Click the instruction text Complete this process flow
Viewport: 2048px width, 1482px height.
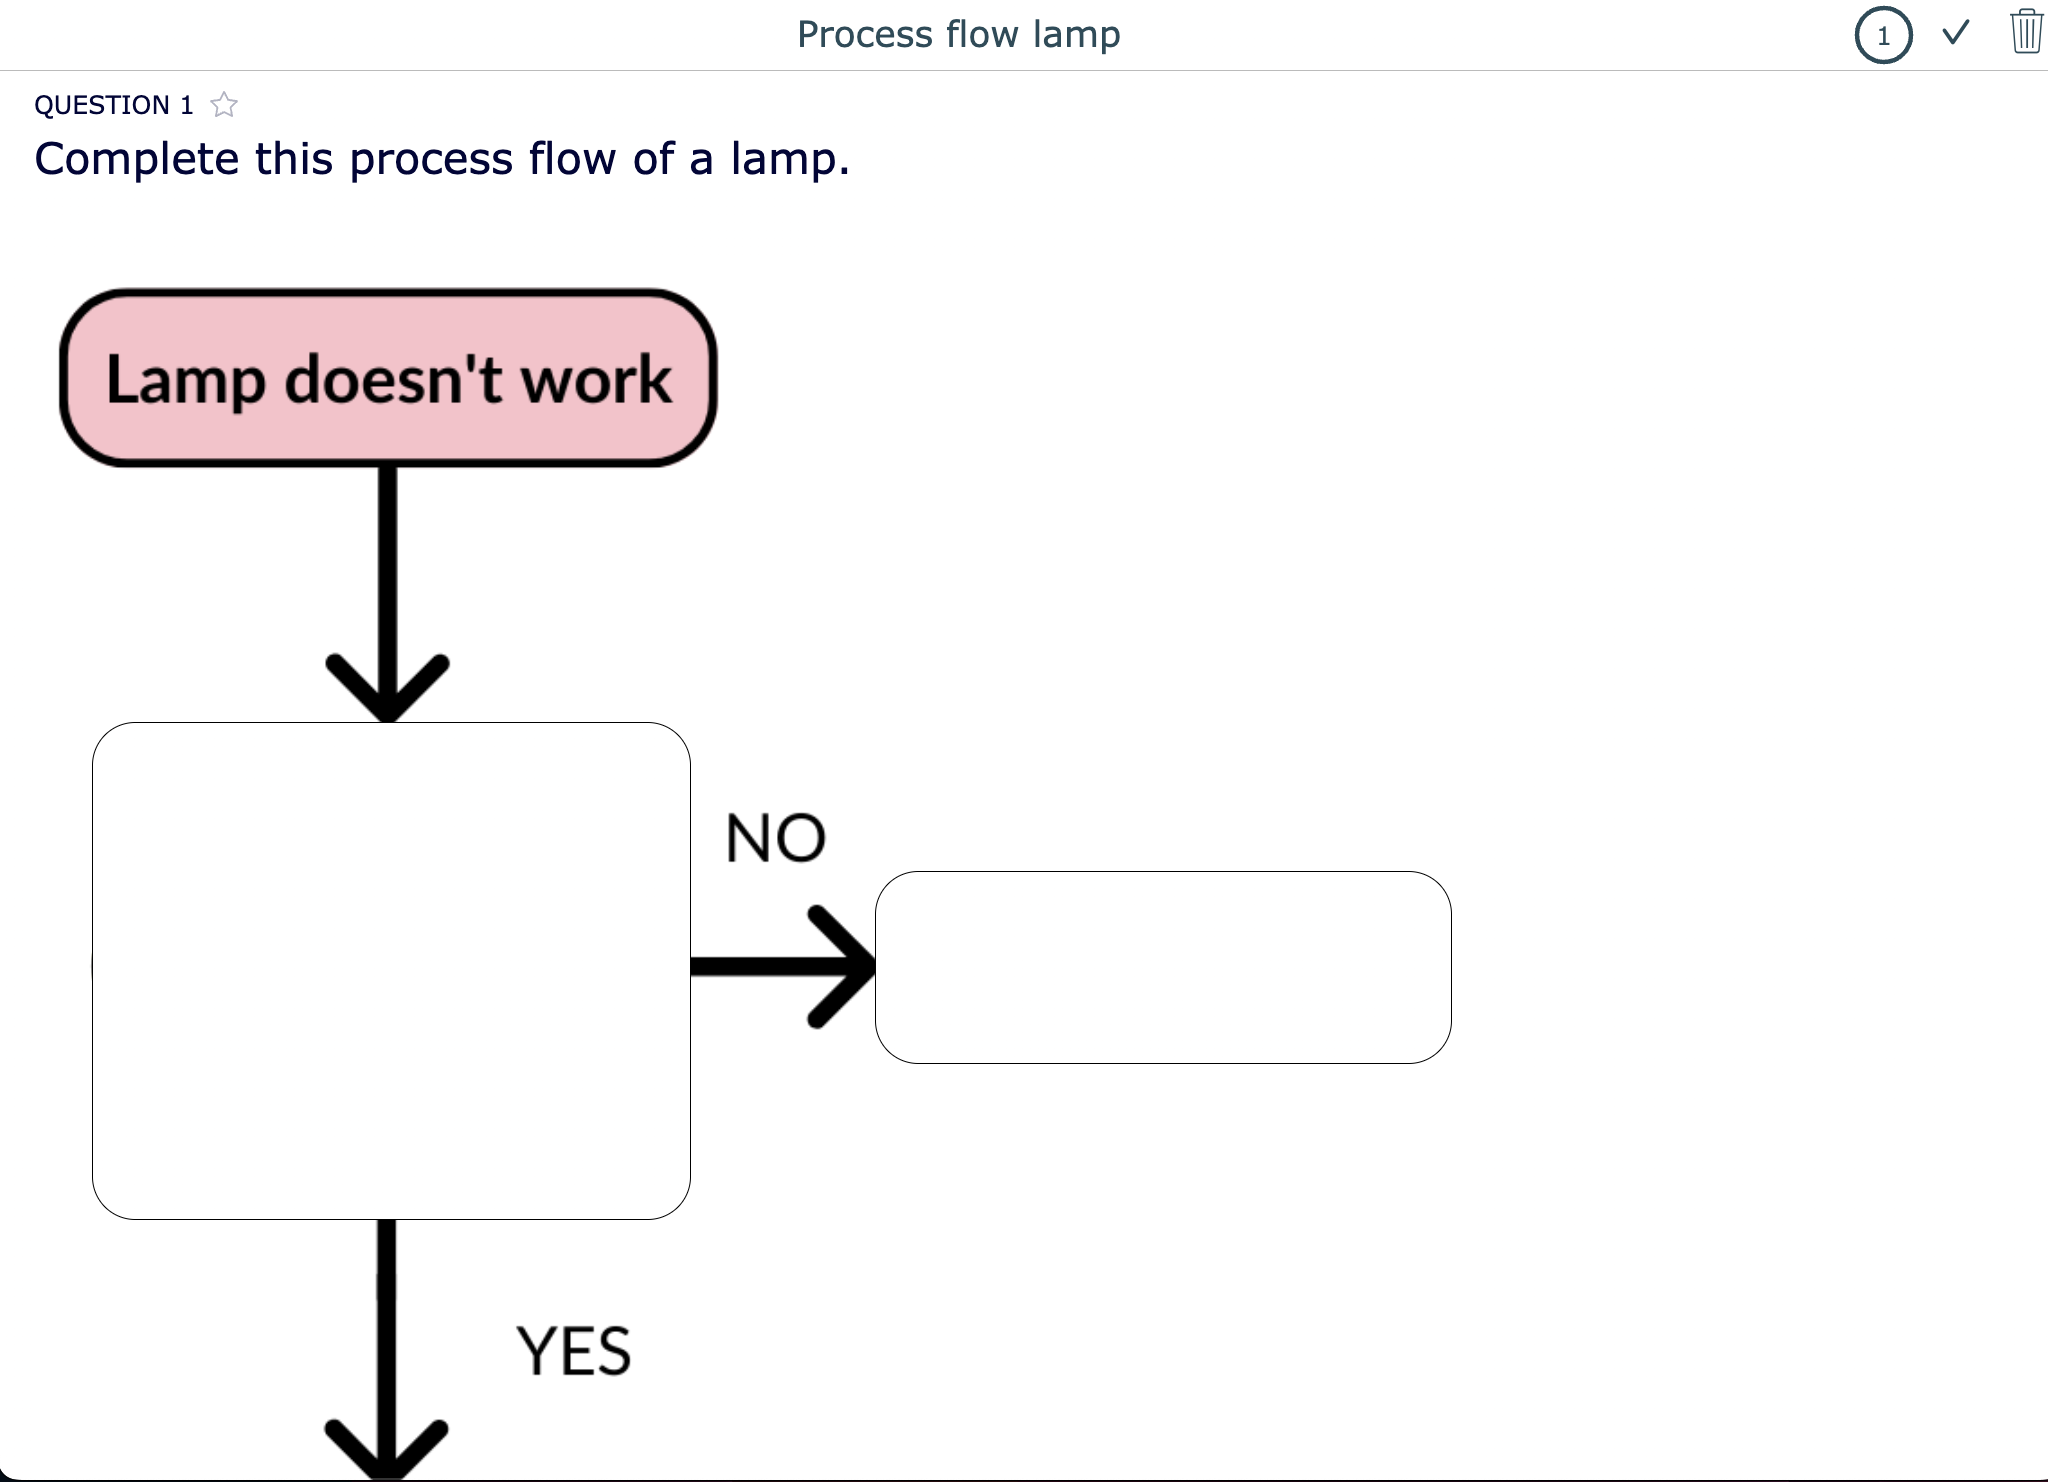click(441, 157)
